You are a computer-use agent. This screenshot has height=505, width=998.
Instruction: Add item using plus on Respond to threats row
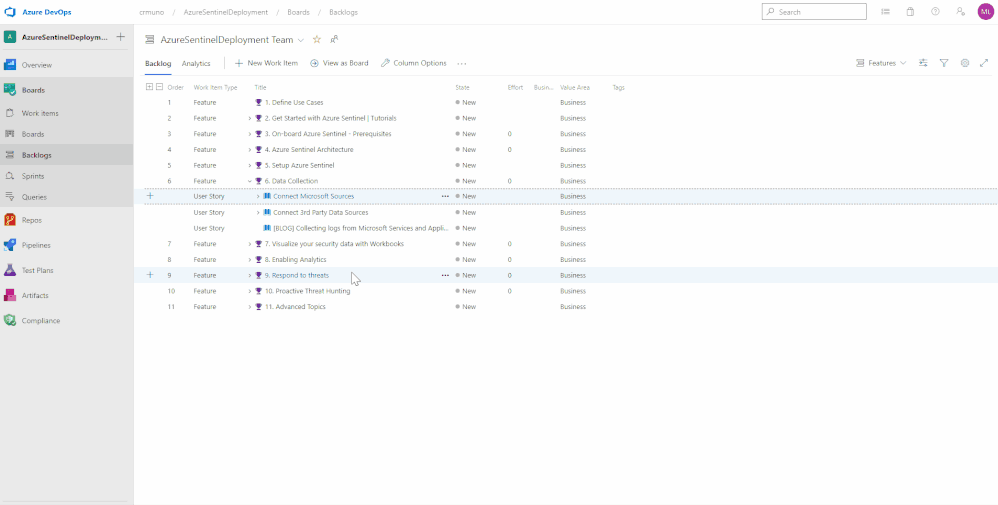click(x=150, y=275)
